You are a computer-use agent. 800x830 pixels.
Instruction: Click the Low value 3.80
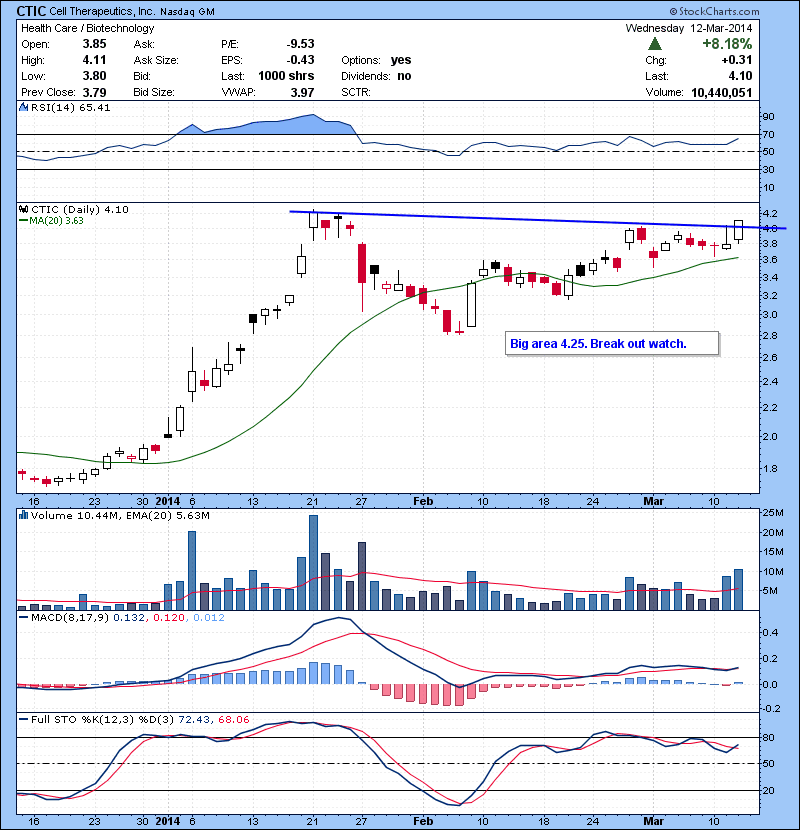pos(94,76)
